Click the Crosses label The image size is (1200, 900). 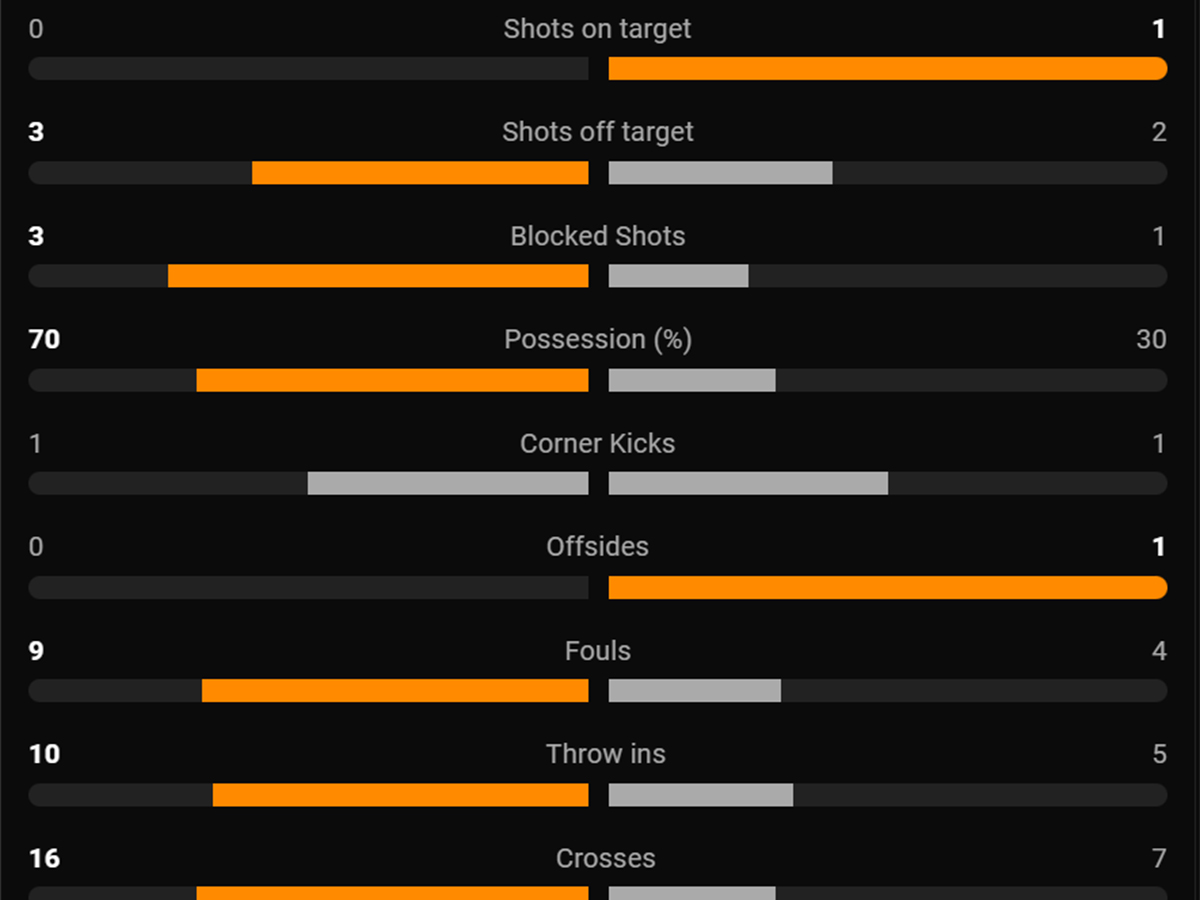pyautogui.click(x=606, y=858)
